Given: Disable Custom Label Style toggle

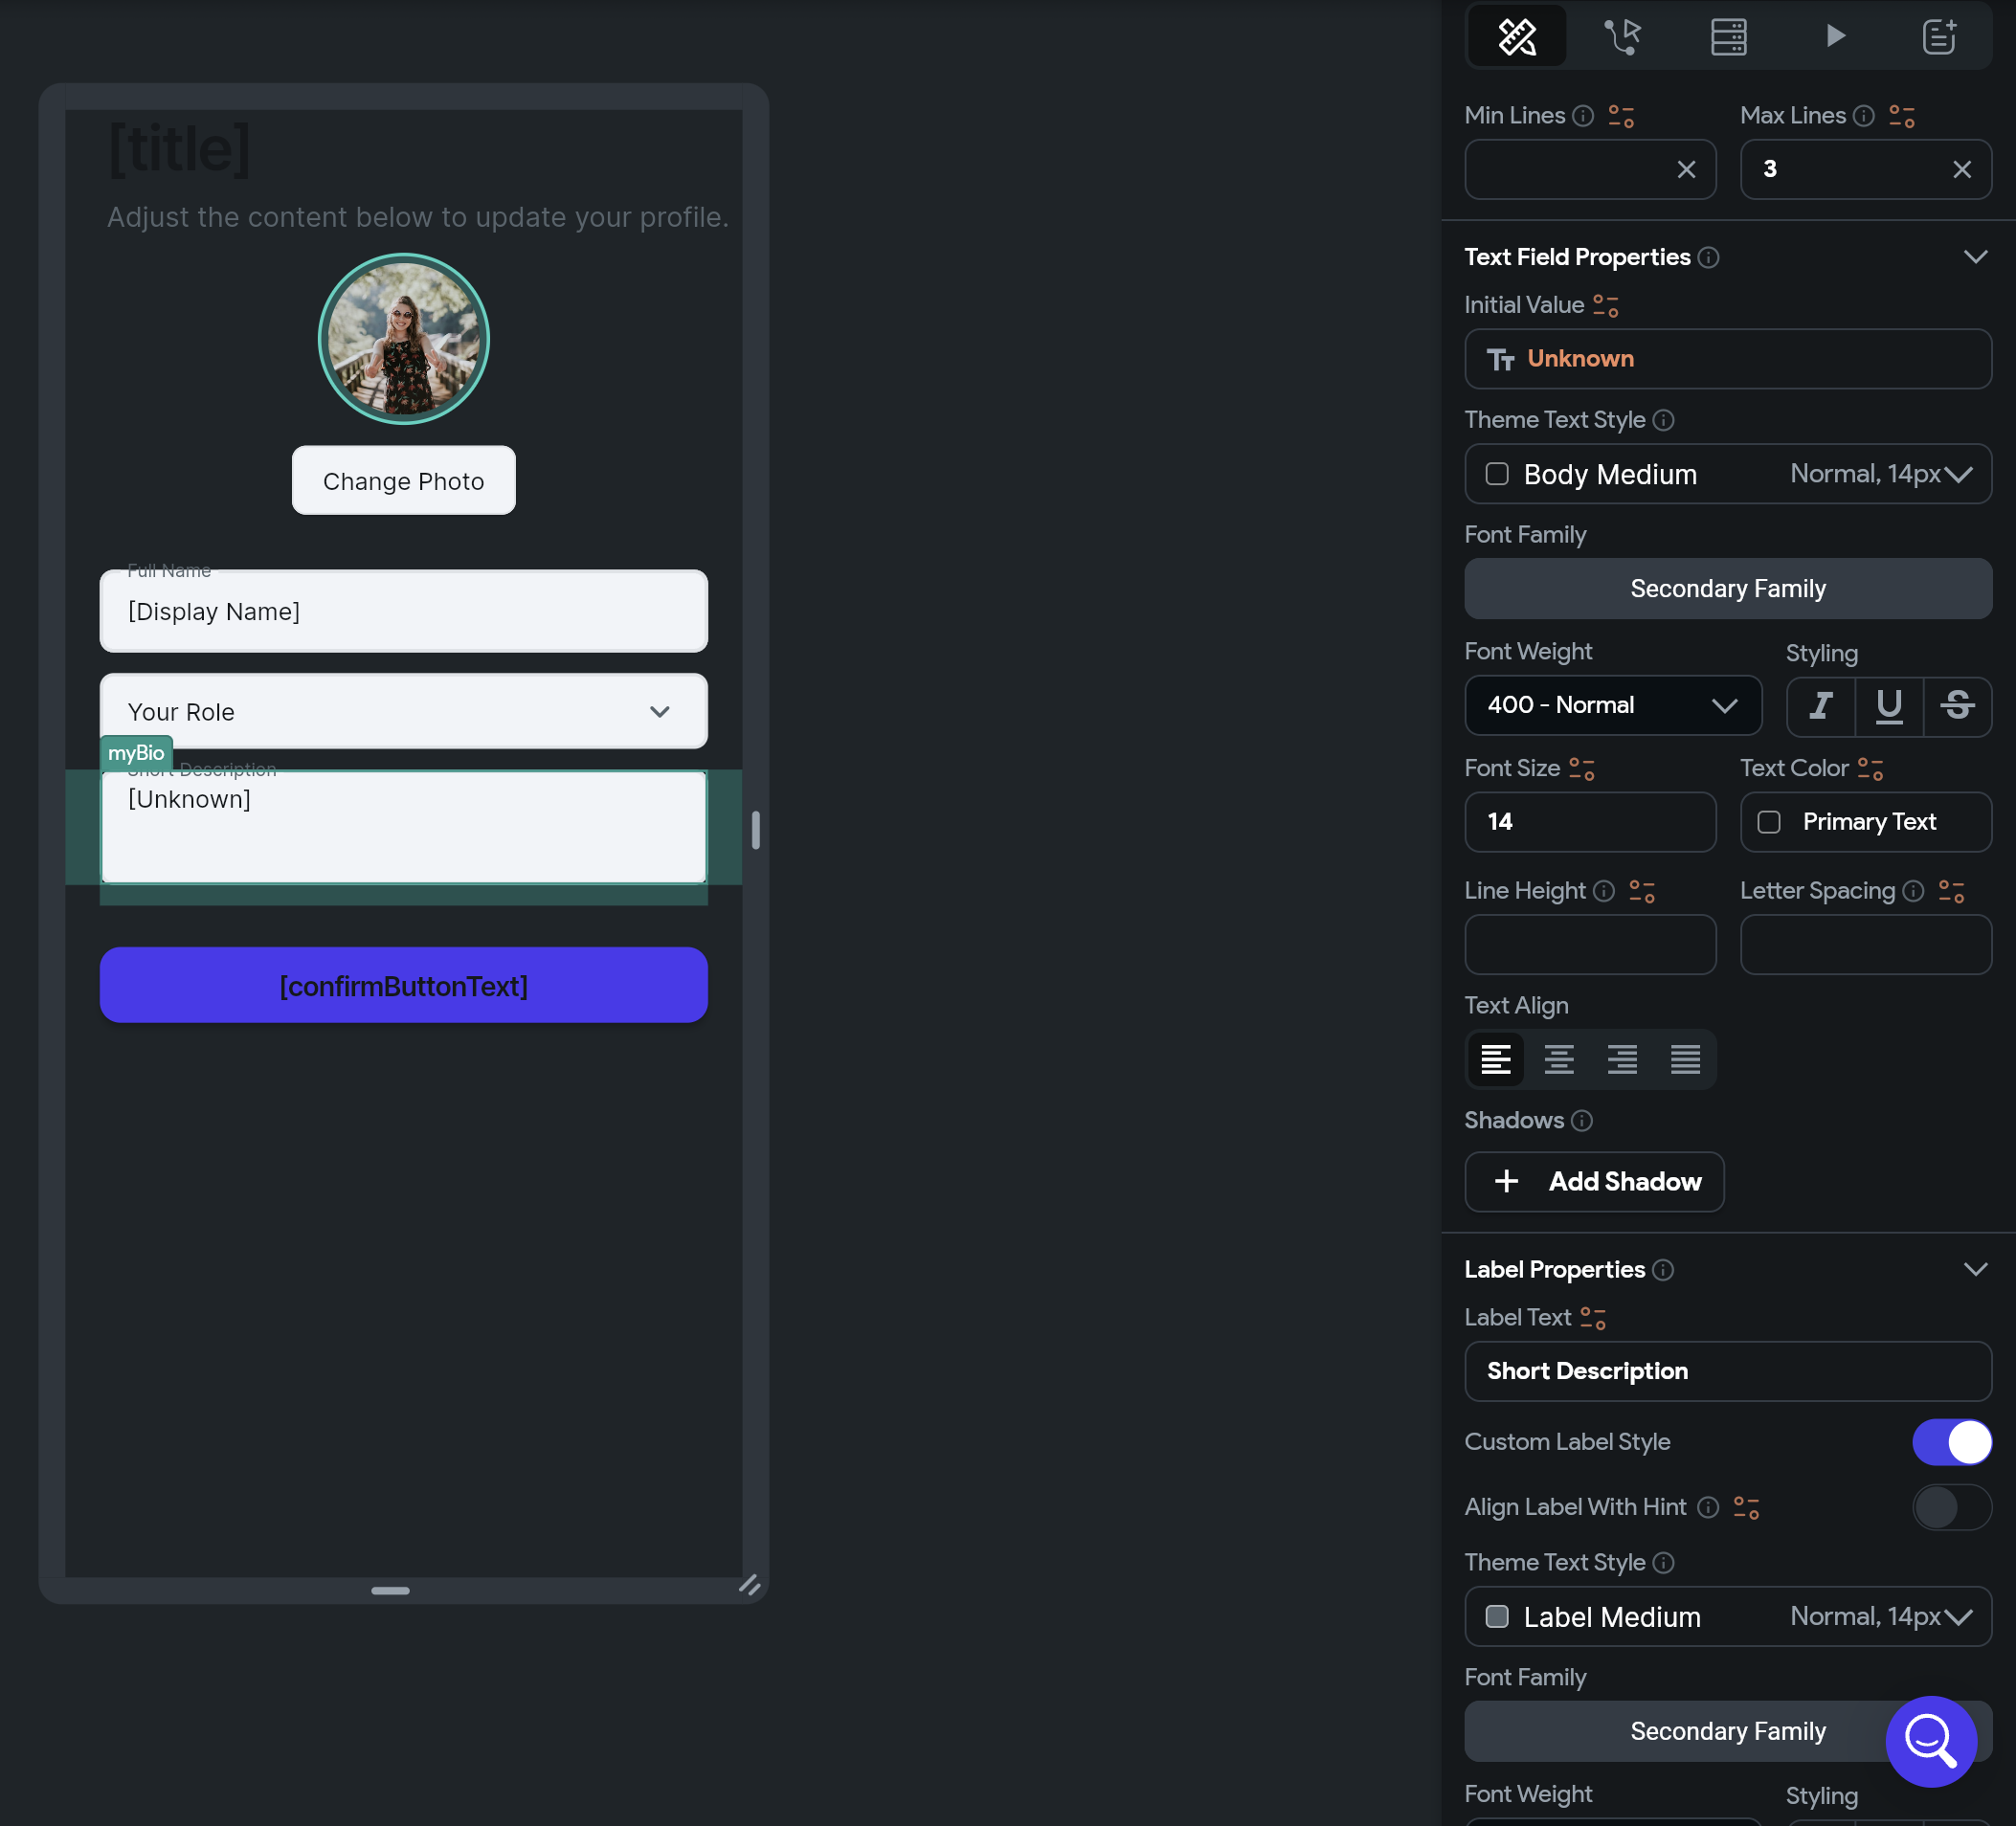Looking at the screenshot, I should click(1951, 1442).
